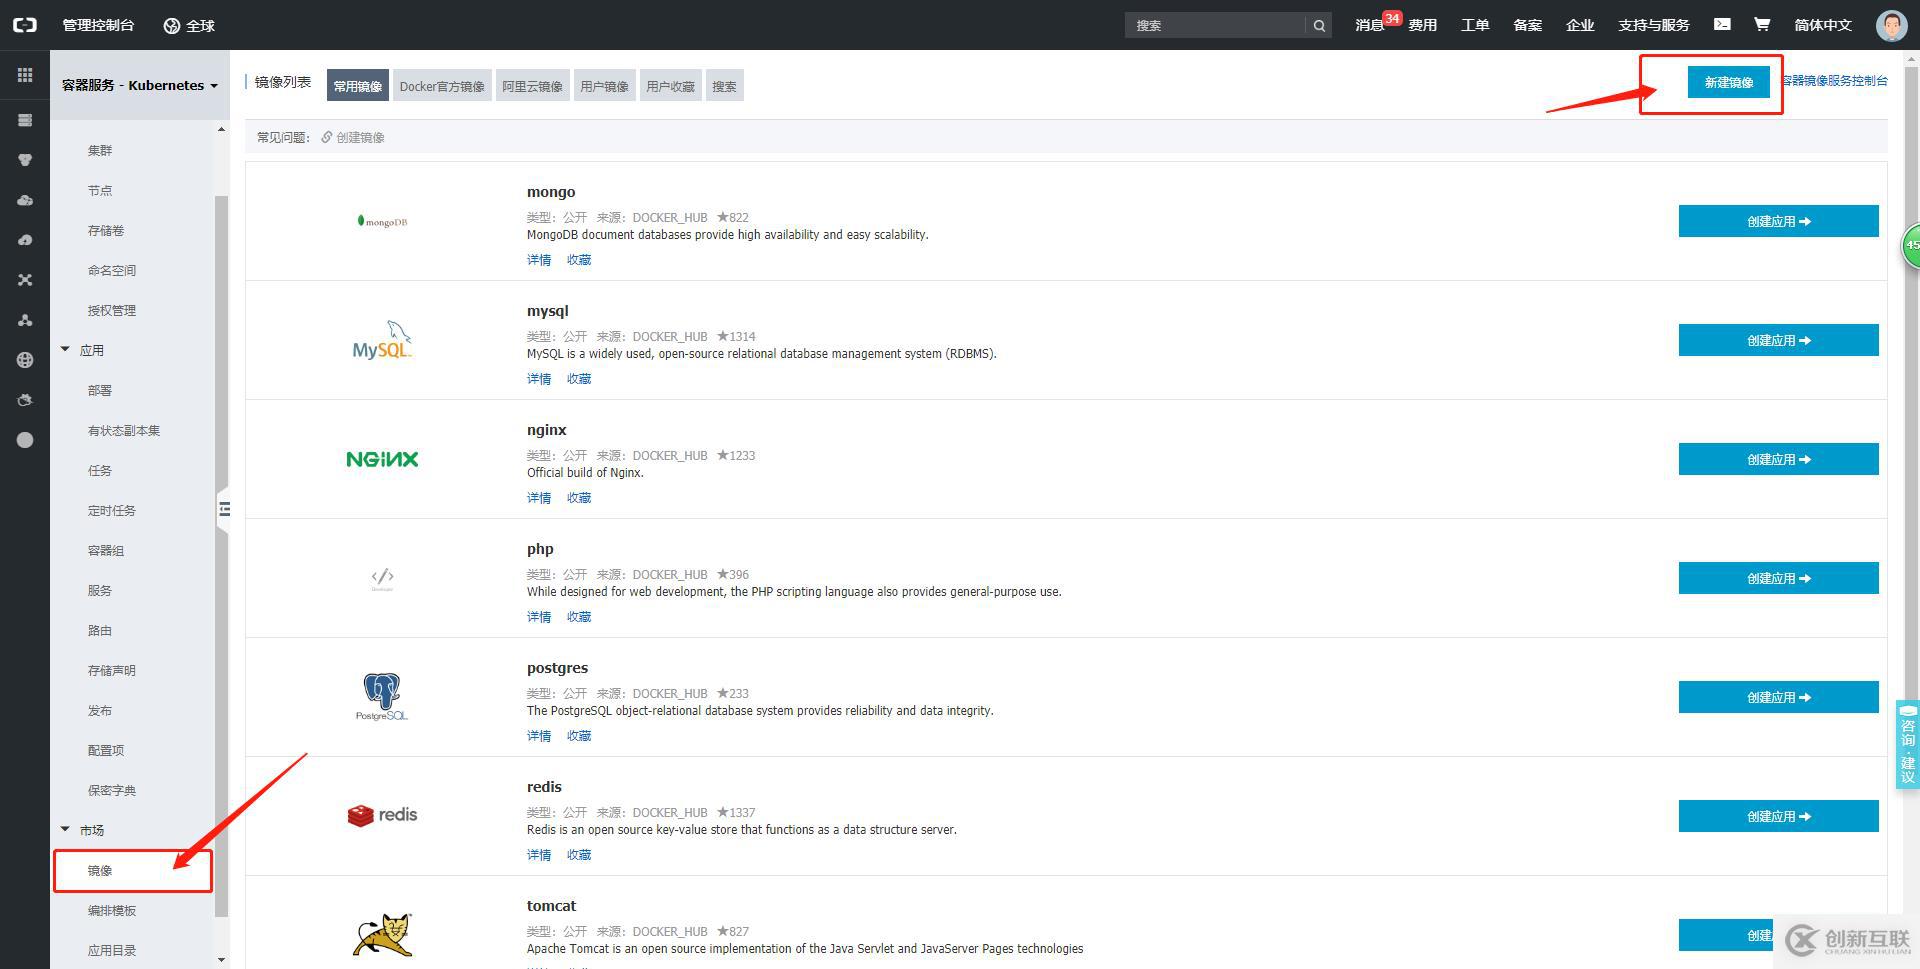Viewport: 1920px width, 969px height.
Task: Click the globe icon next to 全球
Action: pyautogui.click(x=172, y=25)
